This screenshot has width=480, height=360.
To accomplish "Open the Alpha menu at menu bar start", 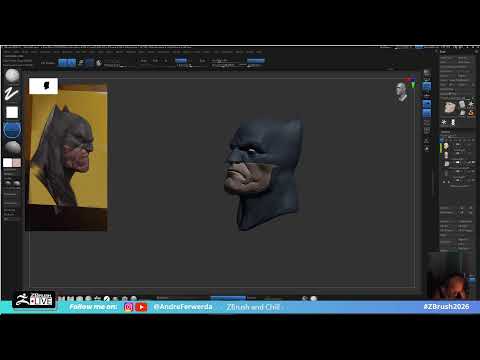I will click(7, 52).
